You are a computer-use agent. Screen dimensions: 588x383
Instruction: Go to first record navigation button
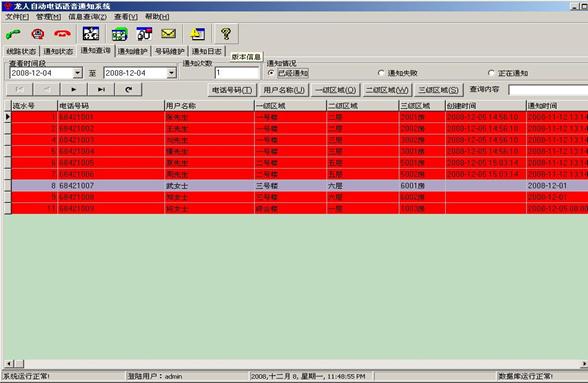point(20,89)
